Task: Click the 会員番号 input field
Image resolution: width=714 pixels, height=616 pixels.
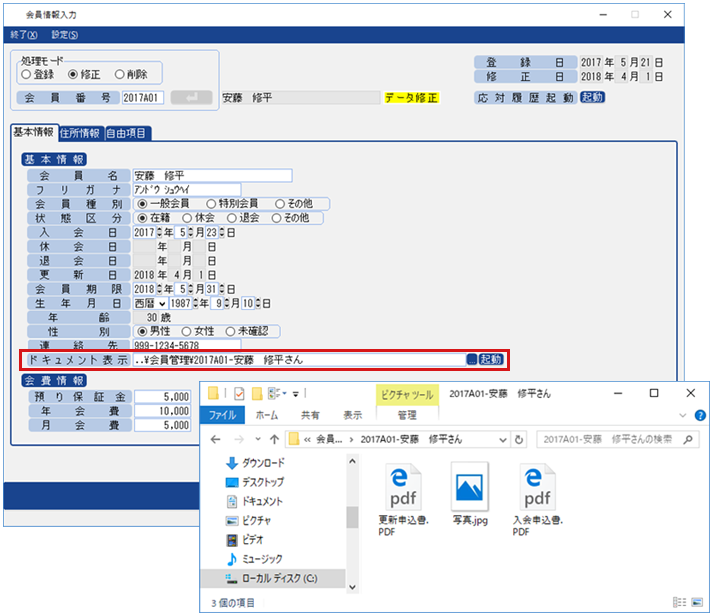Action: pyautogui.click(x=143, y=97)
